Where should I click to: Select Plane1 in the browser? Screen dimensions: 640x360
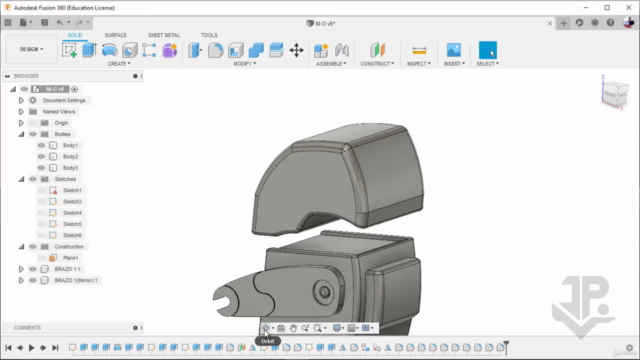coord(70,258)
